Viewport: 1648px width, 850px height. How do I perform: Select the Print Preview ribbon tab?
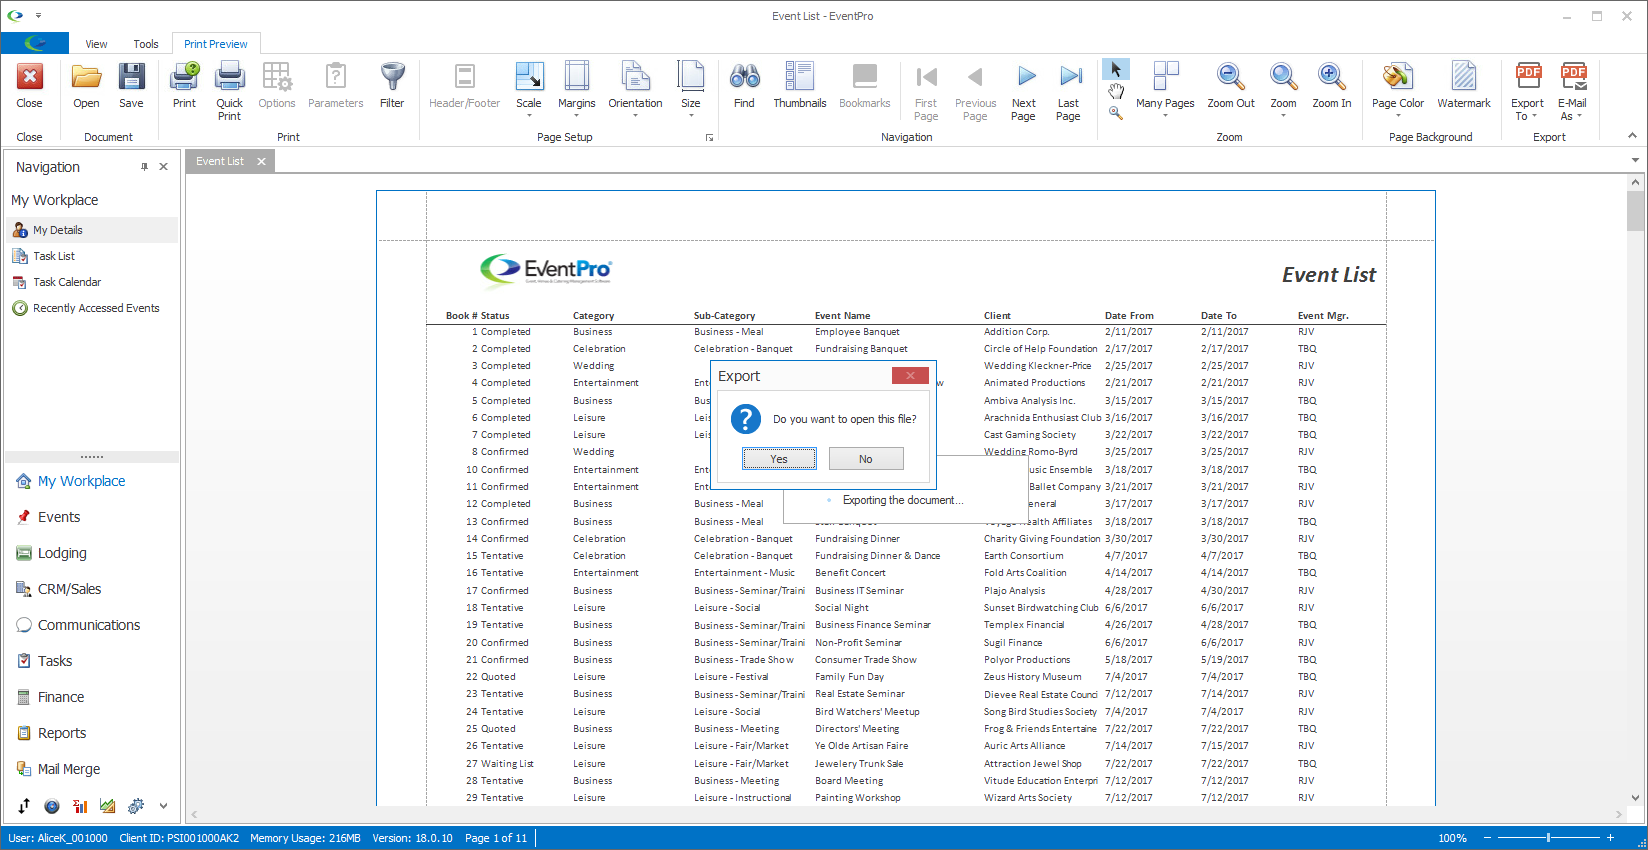pyautogui.click(x=216, y=44)
